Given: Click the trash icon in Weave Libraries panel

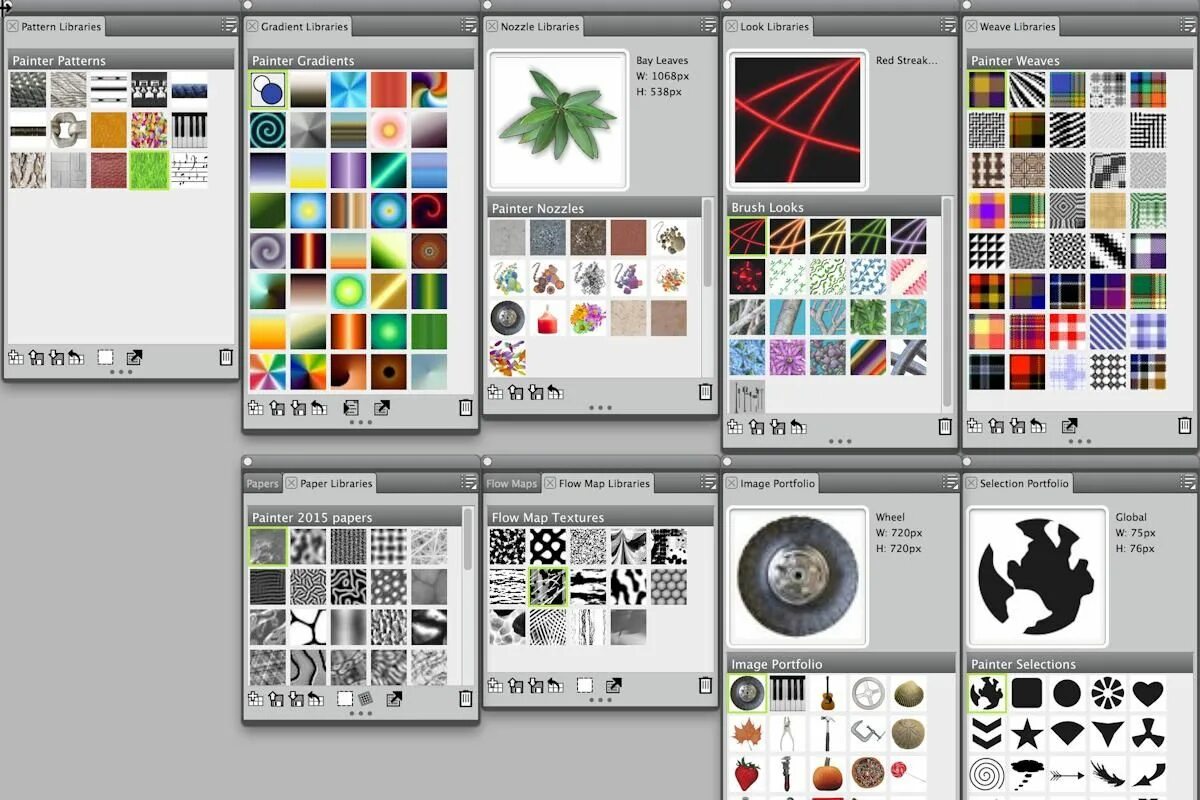Looking at the screenshot, I should 1185,425.
